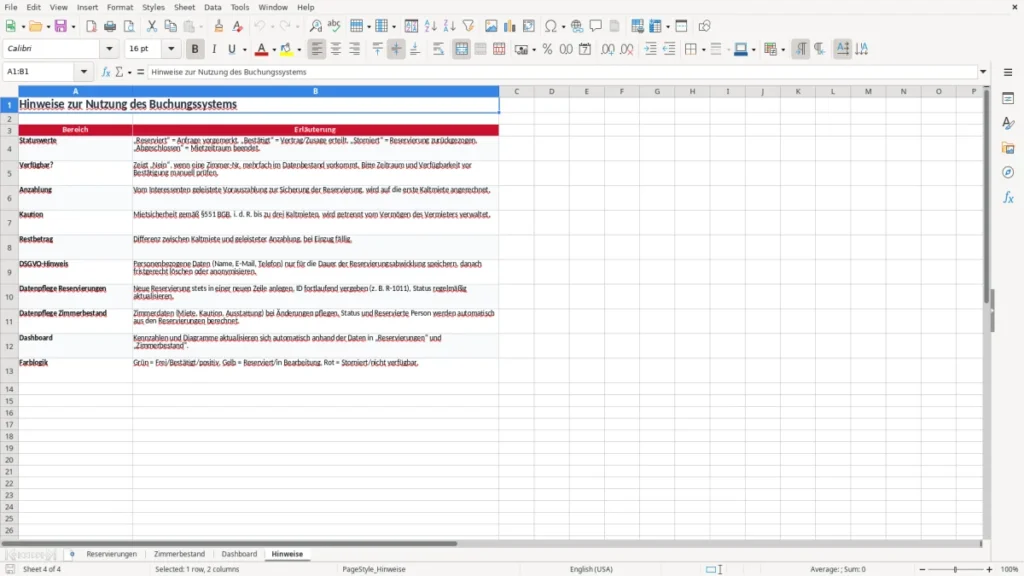Open the Background Color dropdown arrow
This screenshot has width=1024, height=576.
[299, 50]
